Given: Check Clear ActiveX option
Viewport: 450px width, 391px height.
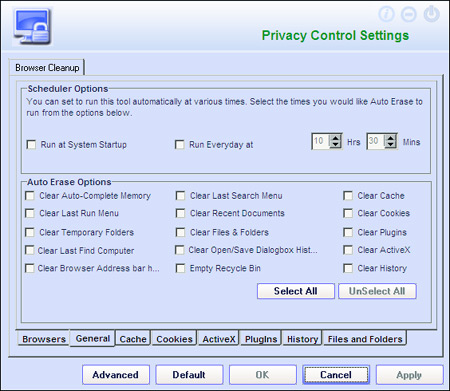Looking at the screenshot, I should click(x=348, y=250).
